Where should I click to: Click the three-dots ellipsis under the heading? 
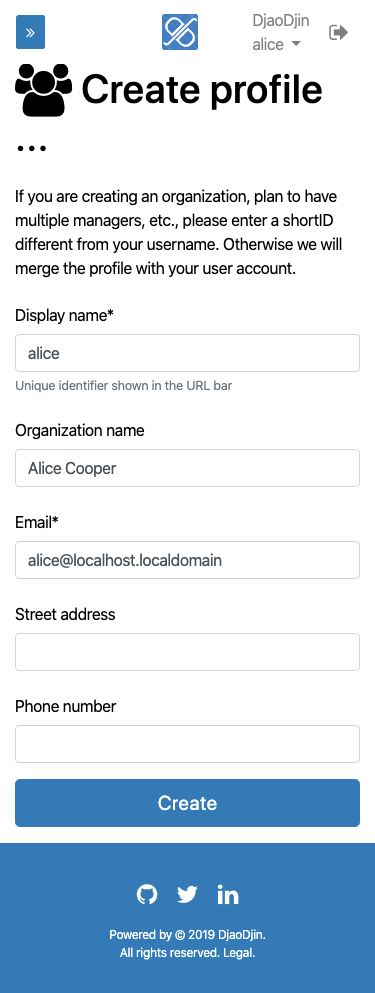31,149
